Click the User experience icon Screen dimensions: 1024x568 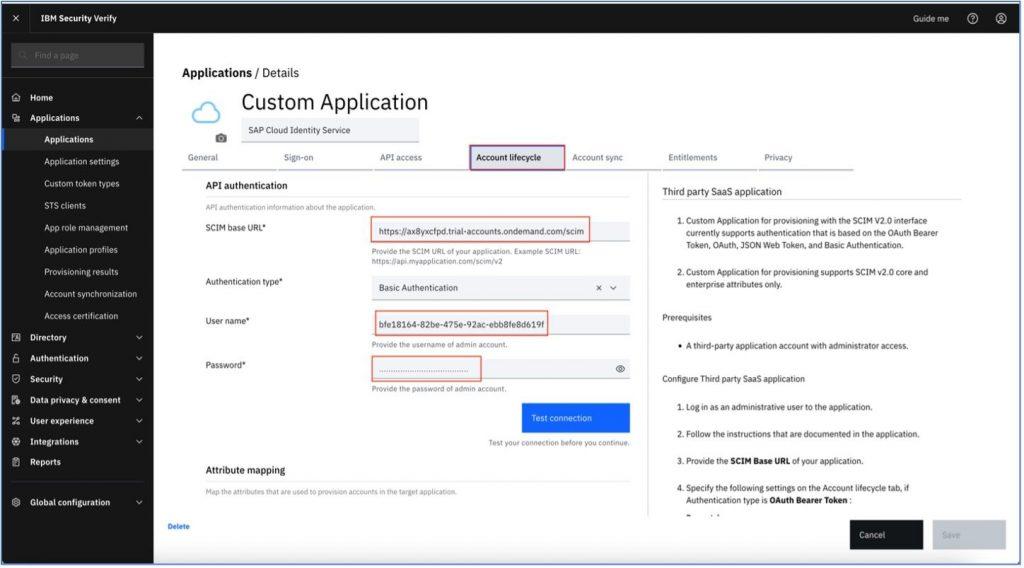[16, 421]
